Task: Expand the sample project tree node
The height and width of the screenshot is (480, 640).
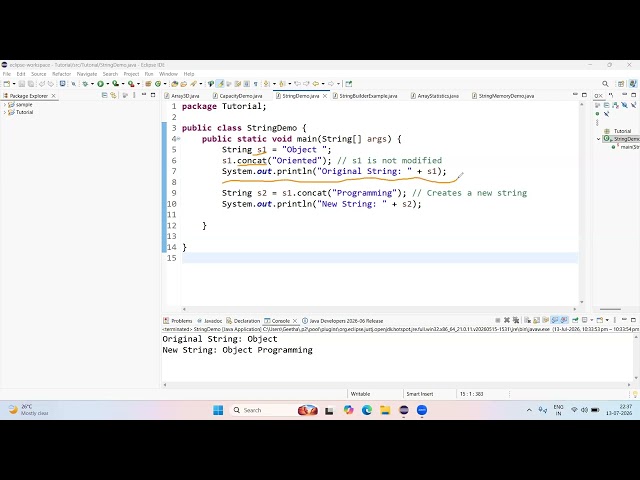Action: pos(4,105)
